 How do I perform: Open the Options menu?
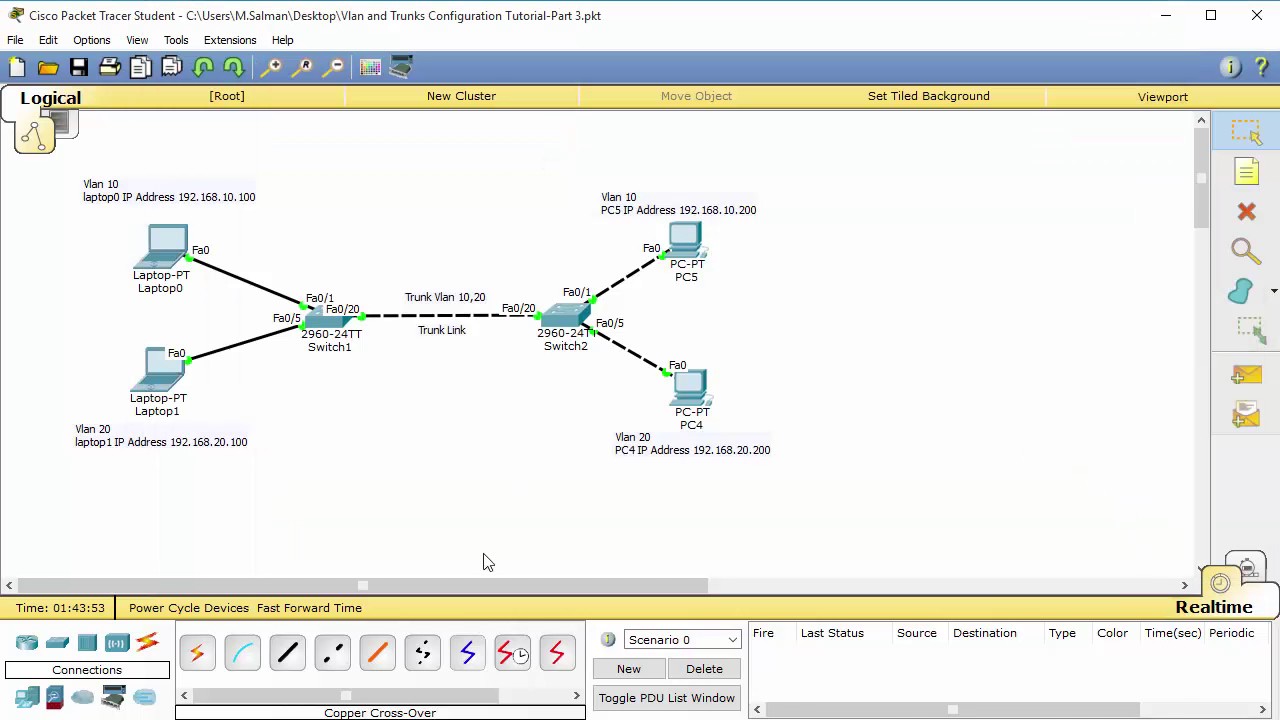point(91,40)
